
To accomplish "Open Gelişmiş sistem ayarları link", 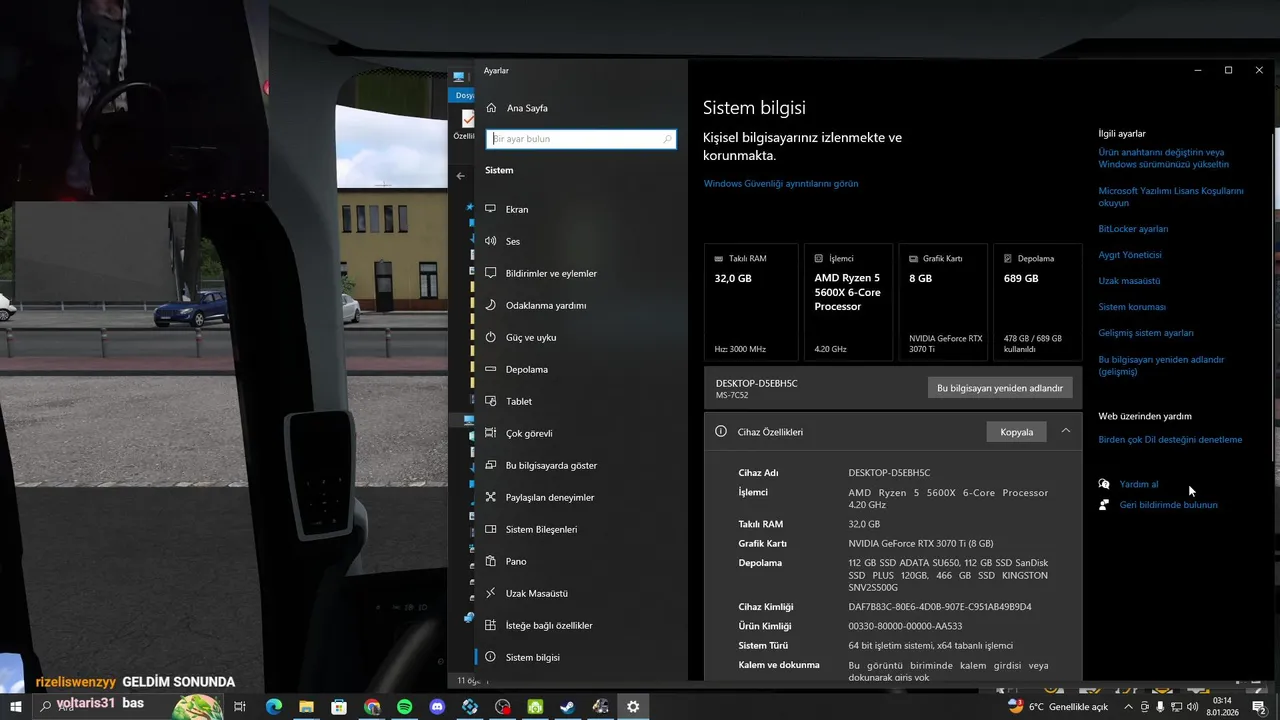I will click(1146, 333).
